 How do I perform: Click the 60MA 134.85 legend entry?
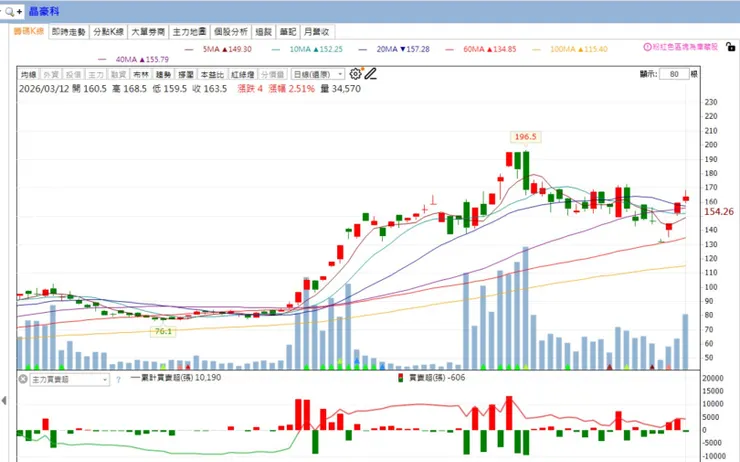pos(481,49)
